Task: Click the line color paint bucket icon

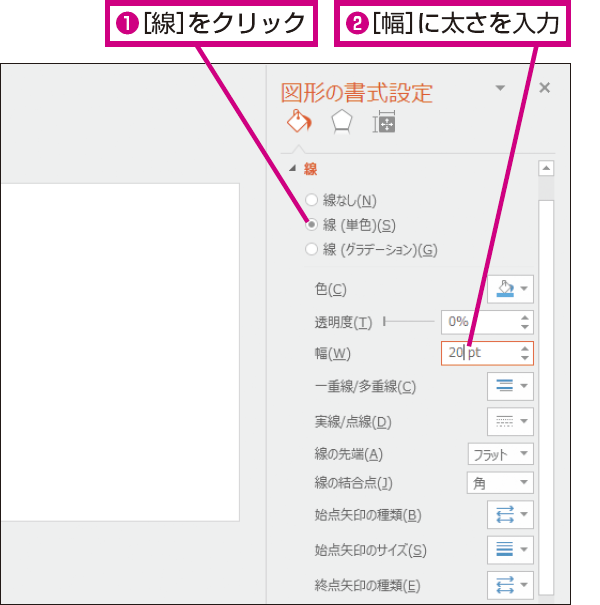Action: [505, 289]
